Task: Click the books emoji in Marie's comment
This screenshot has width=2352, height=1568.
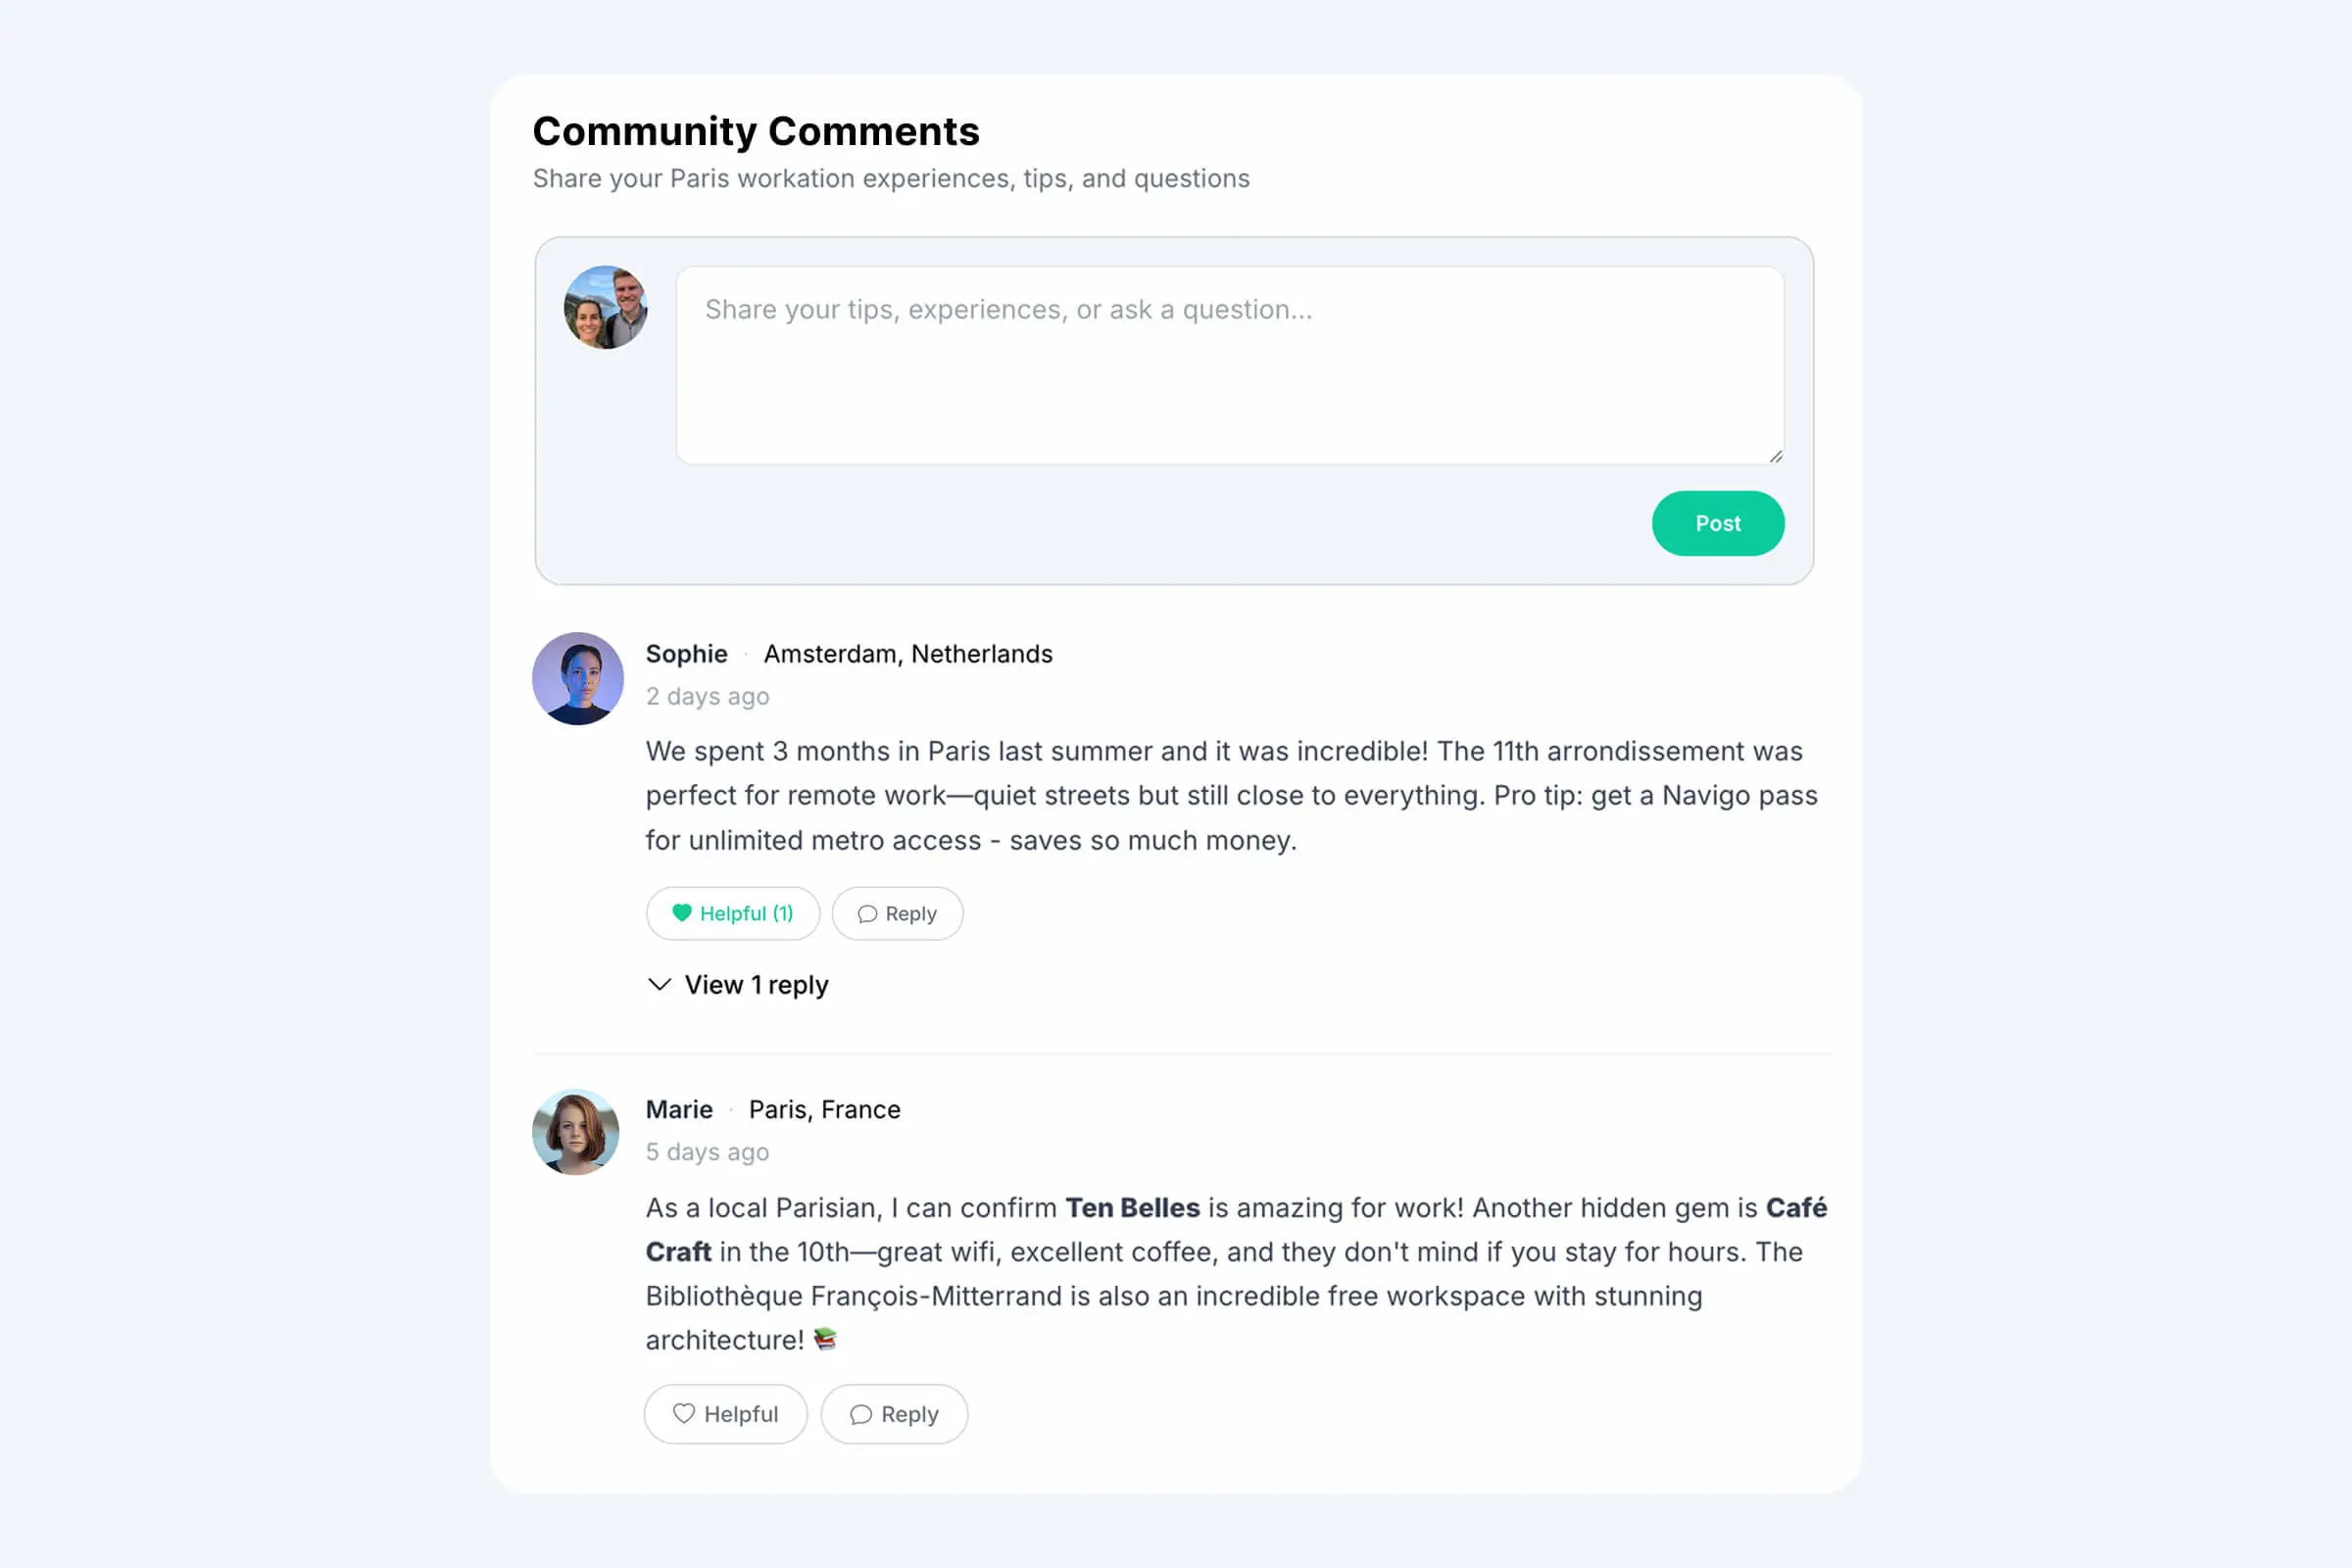Action: pyautogui.click(x=825, y=1339)
